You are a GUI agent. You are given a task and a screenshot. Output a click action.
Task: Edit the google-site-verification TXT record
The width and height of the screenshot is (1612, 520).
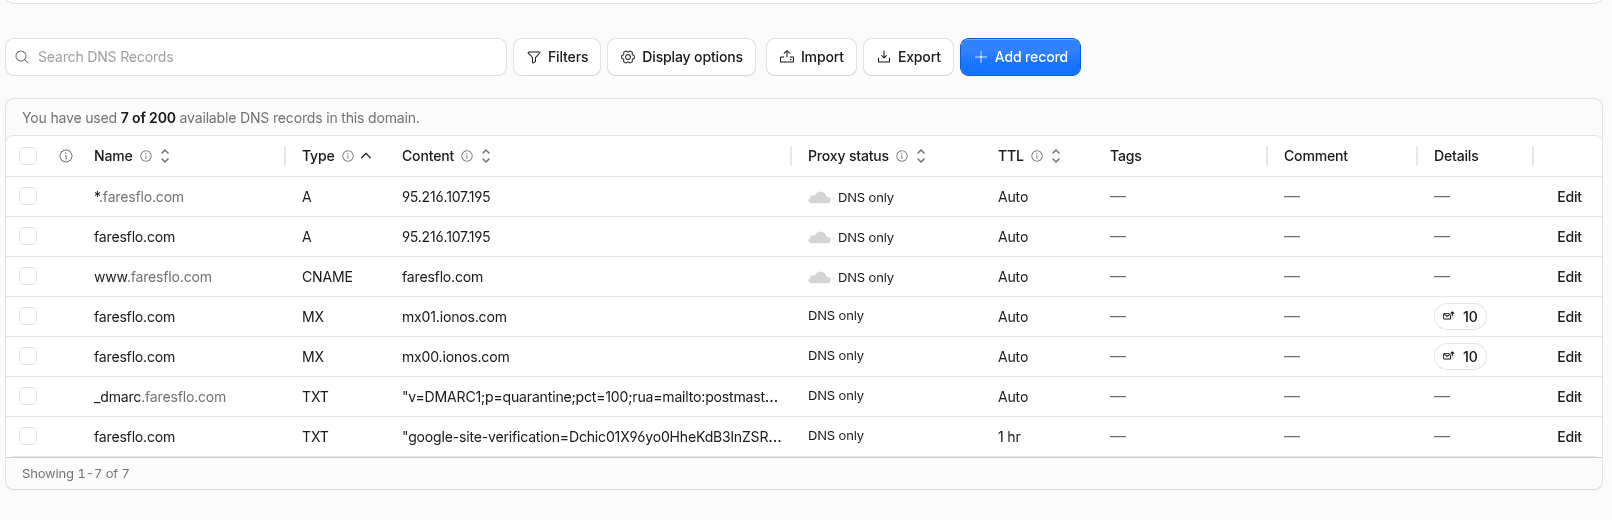pyautogui.click(x=1569, y=437)
